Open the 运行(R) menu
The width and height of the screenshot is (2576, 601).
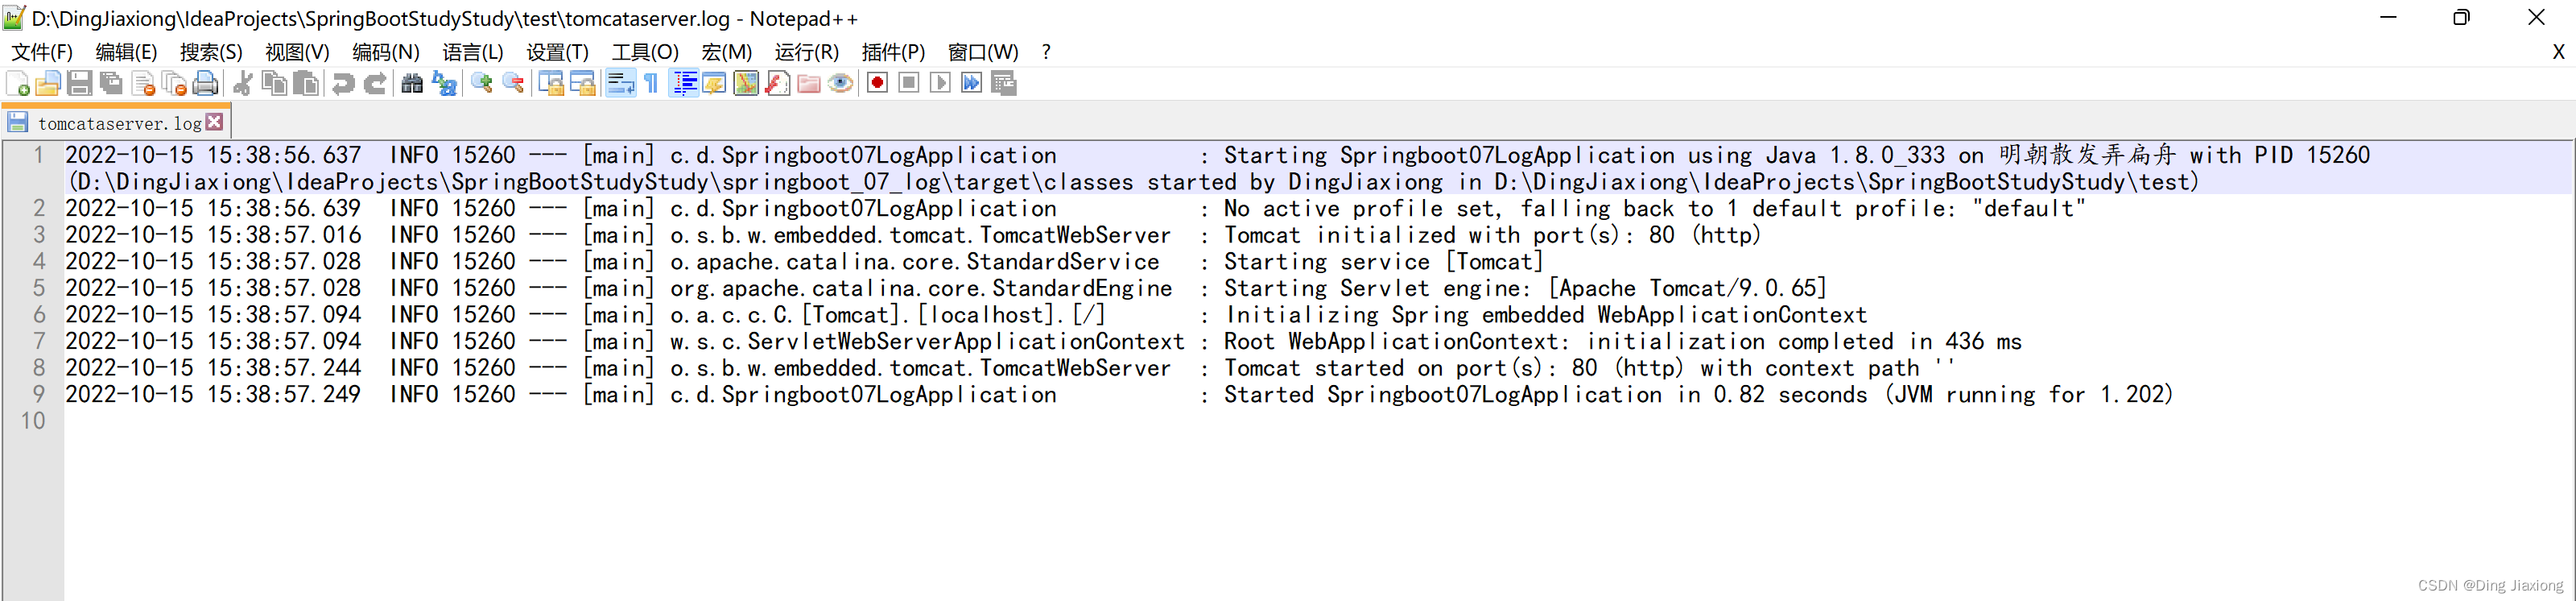point(807,52)
